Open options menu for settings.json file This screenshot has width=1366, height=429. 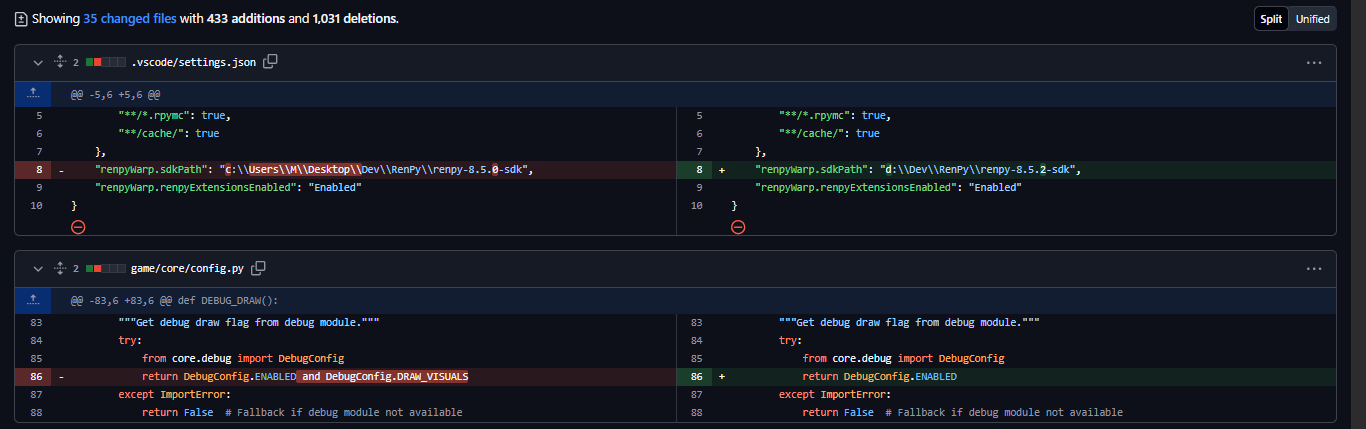point(1314,62)
